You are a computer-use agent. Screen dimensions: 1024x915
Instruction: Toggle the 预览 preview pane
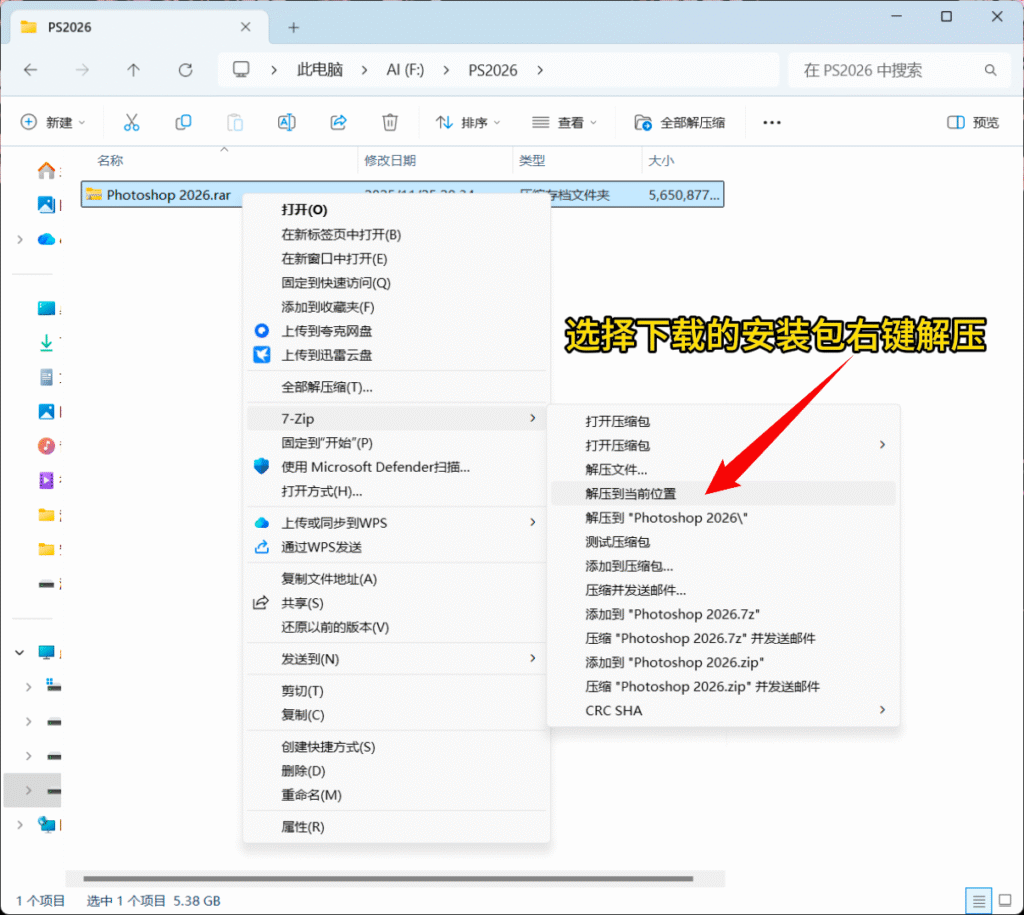[x=973, y=122]
